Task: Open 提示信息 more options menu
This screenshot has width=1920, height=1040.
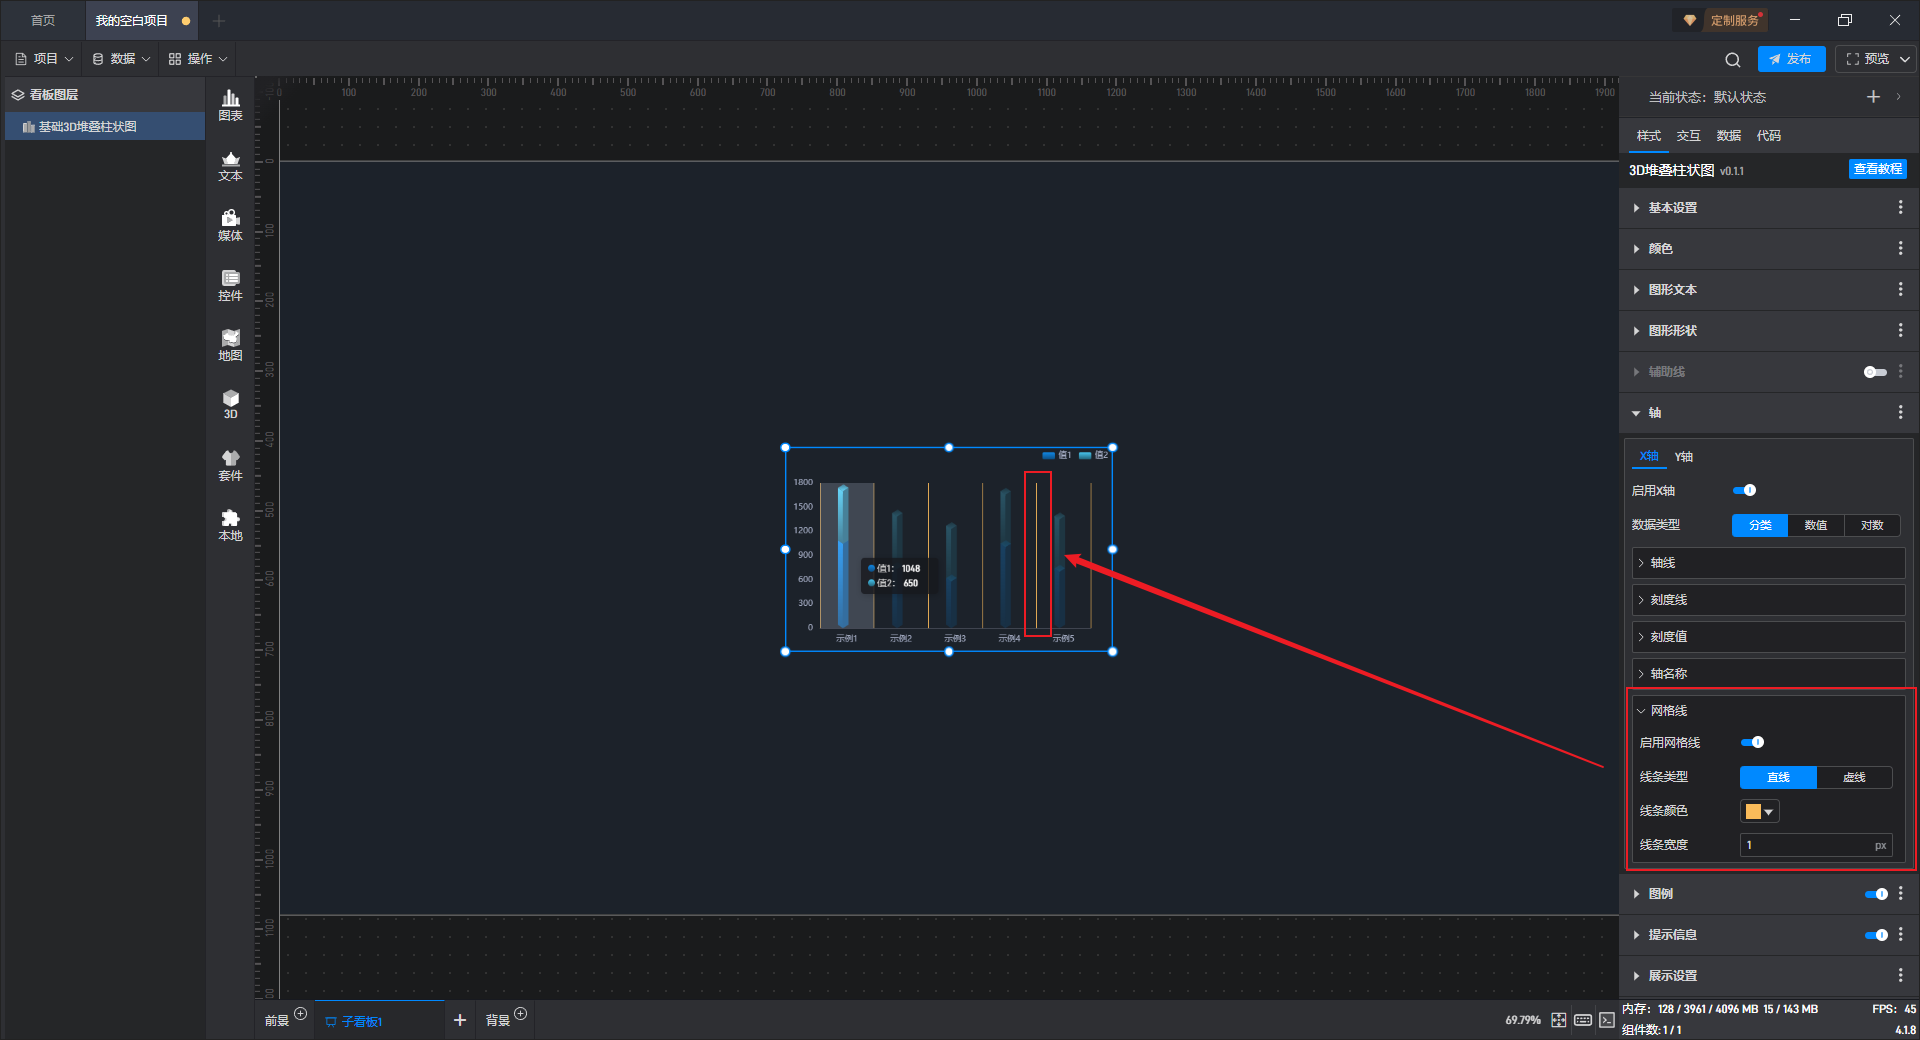Action: coord(1900,935)
